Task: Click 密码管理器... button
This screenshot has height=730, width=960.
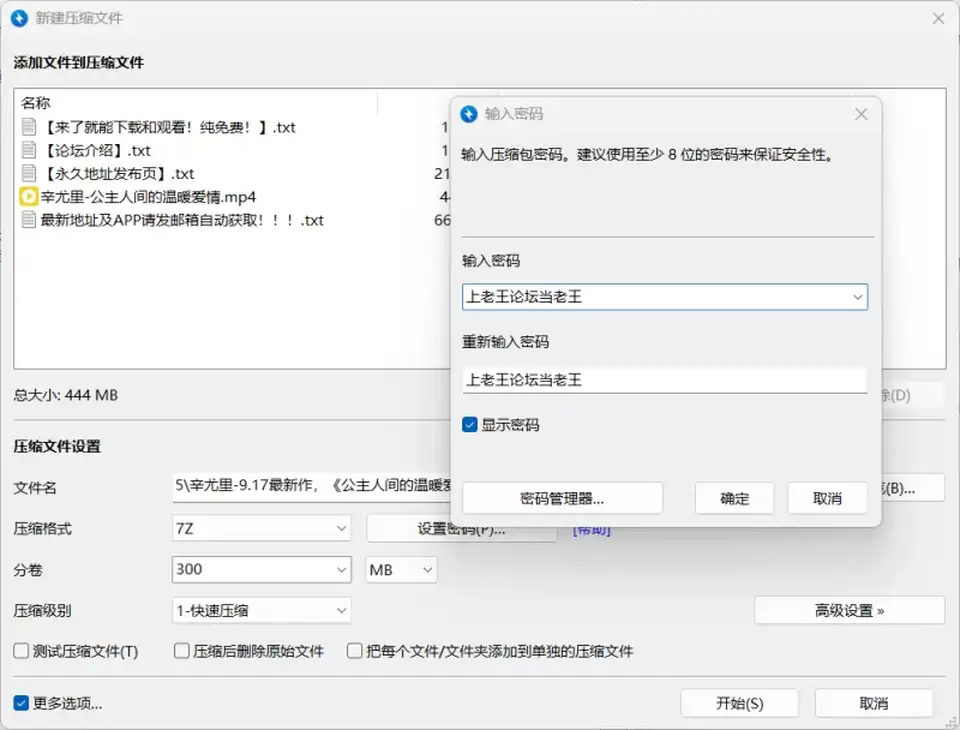Action: click(x=562, y=499)
